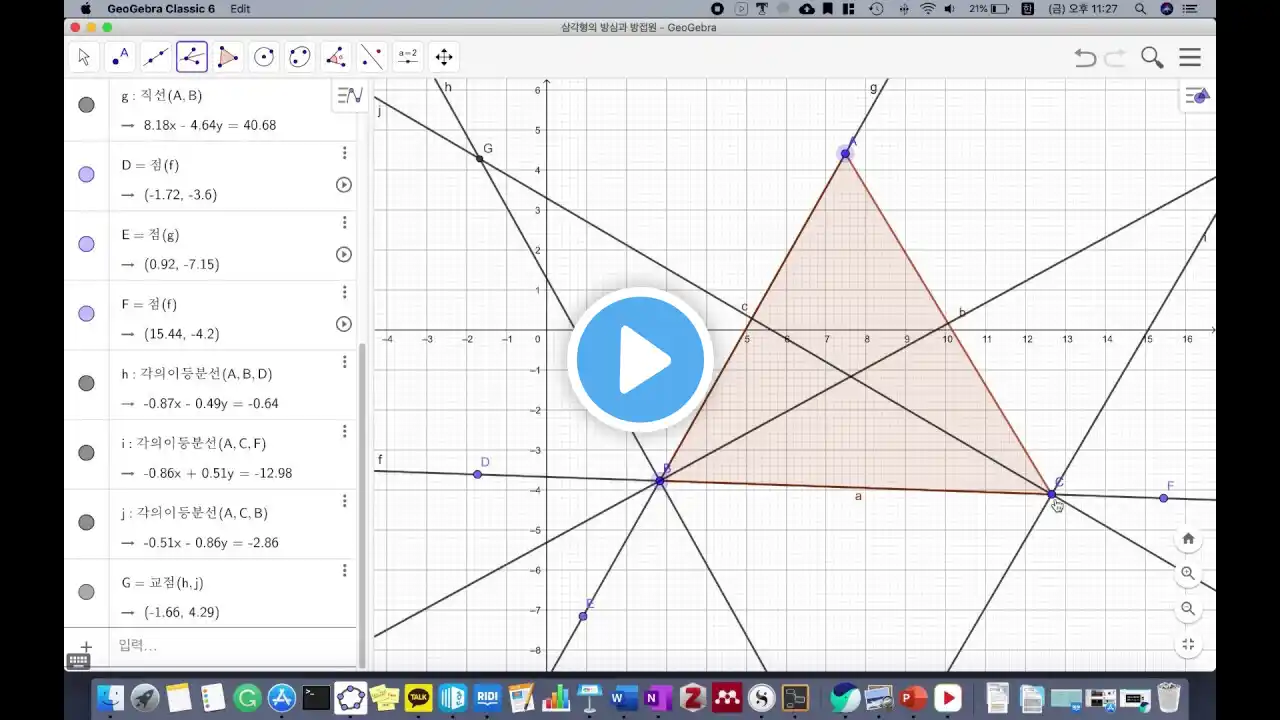Screen dimensions: 1280x720
Task: Toggle visibility of bisector j
Action: 86,522
